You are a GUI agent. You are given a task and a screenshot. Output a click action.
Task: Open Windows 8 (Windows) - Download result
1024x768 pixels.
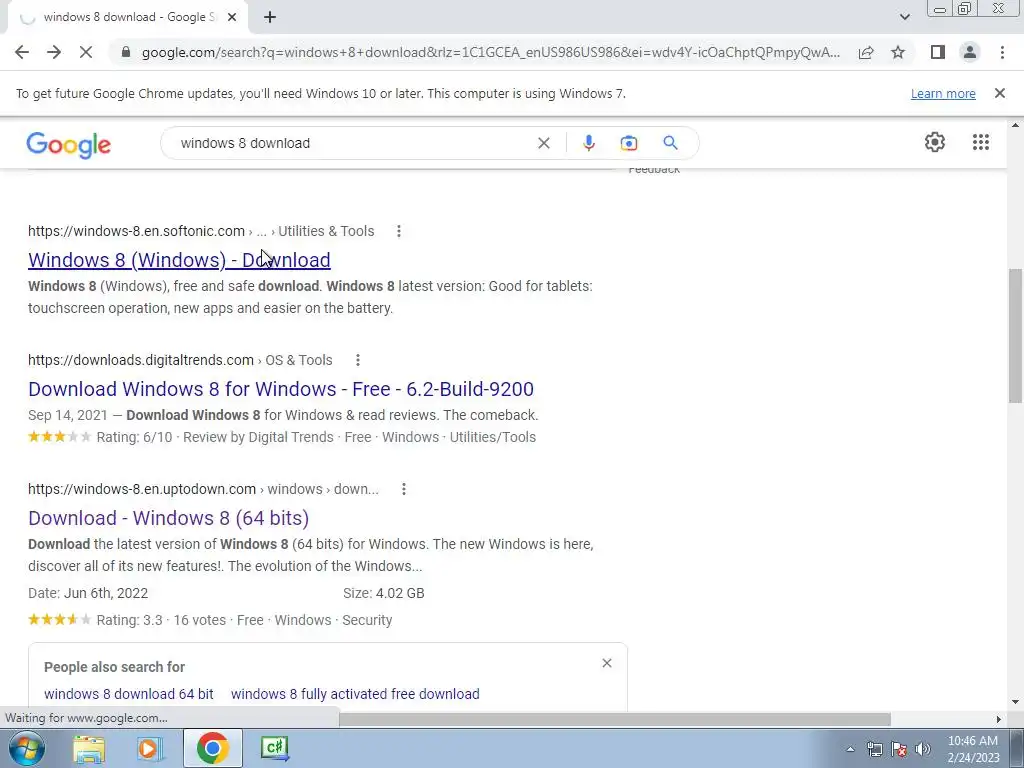(179, 260)
